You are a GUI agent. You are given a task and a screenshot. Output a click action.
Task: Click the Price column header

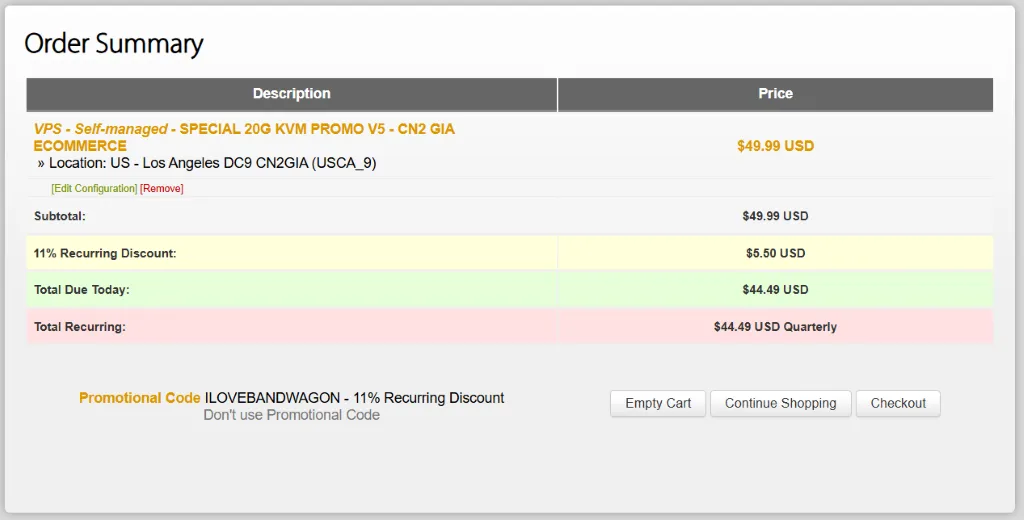pos(775,94)
